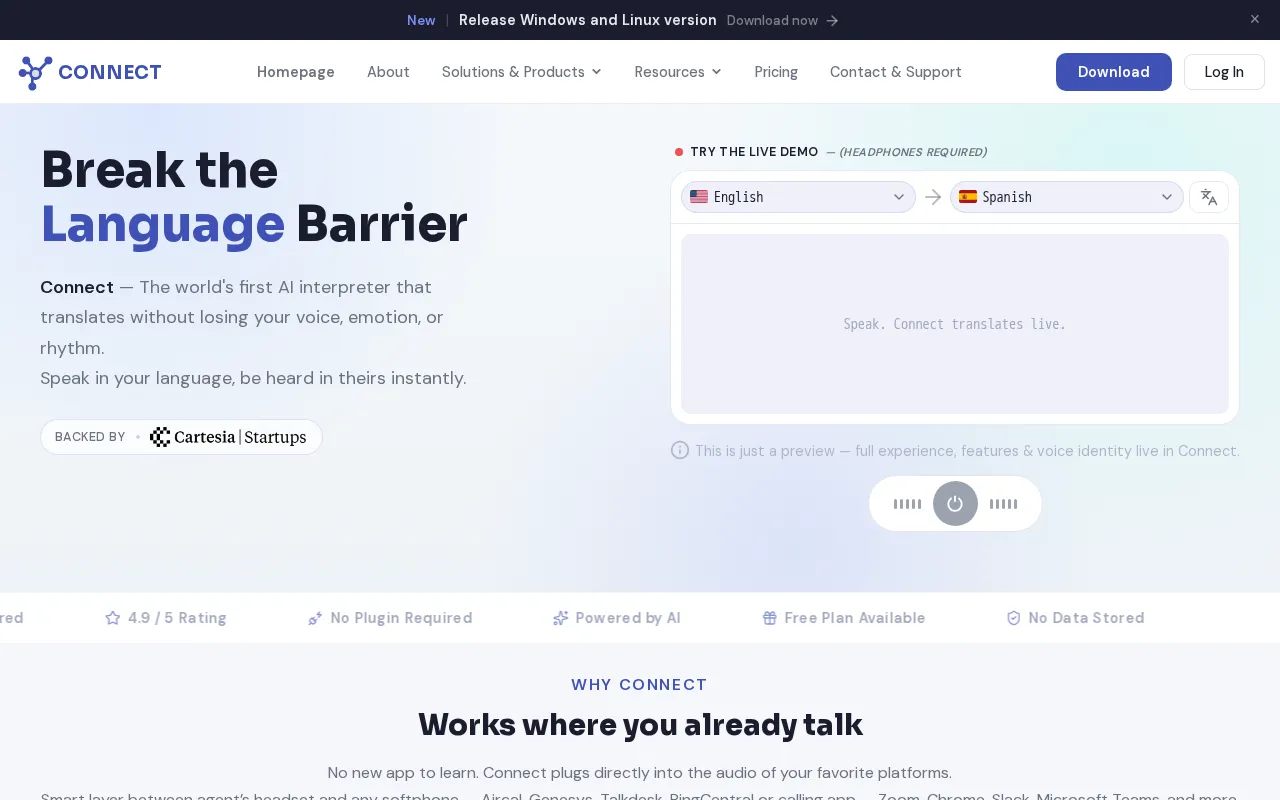Click the 'WHY CONNECT' heading
Screen dimensions: 1280x800
(640, 685)
